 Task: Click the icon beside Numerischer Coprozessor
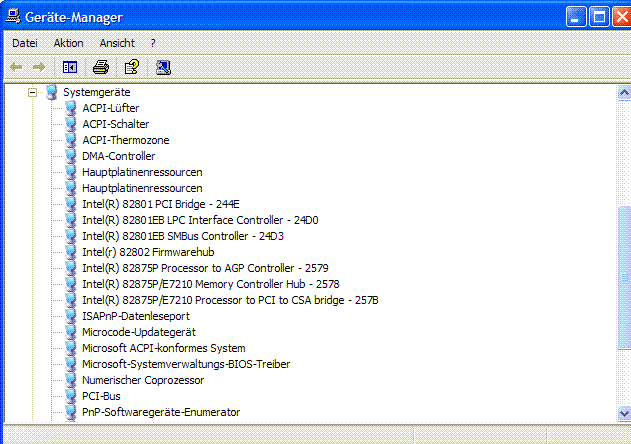[x=71, y=380]
